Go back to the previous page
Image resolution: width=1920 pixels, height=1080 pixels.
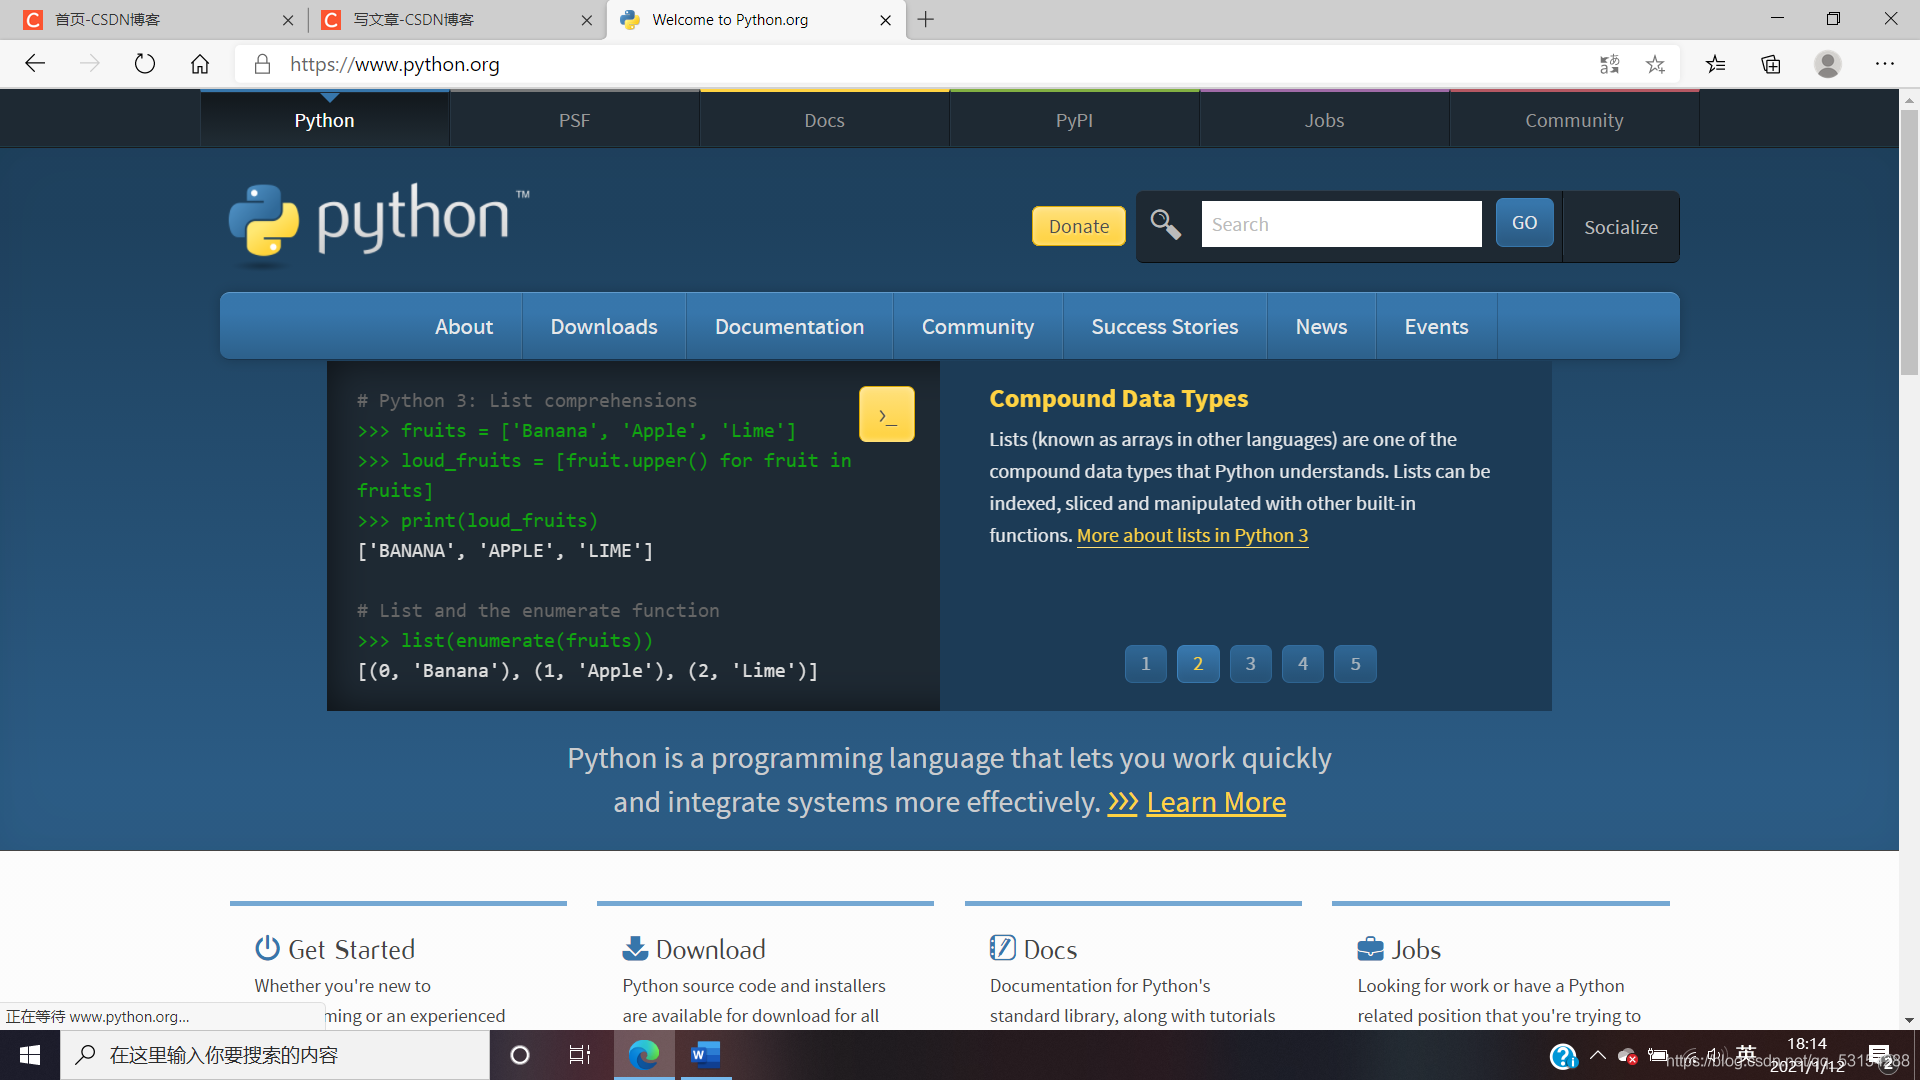point(35,64)
